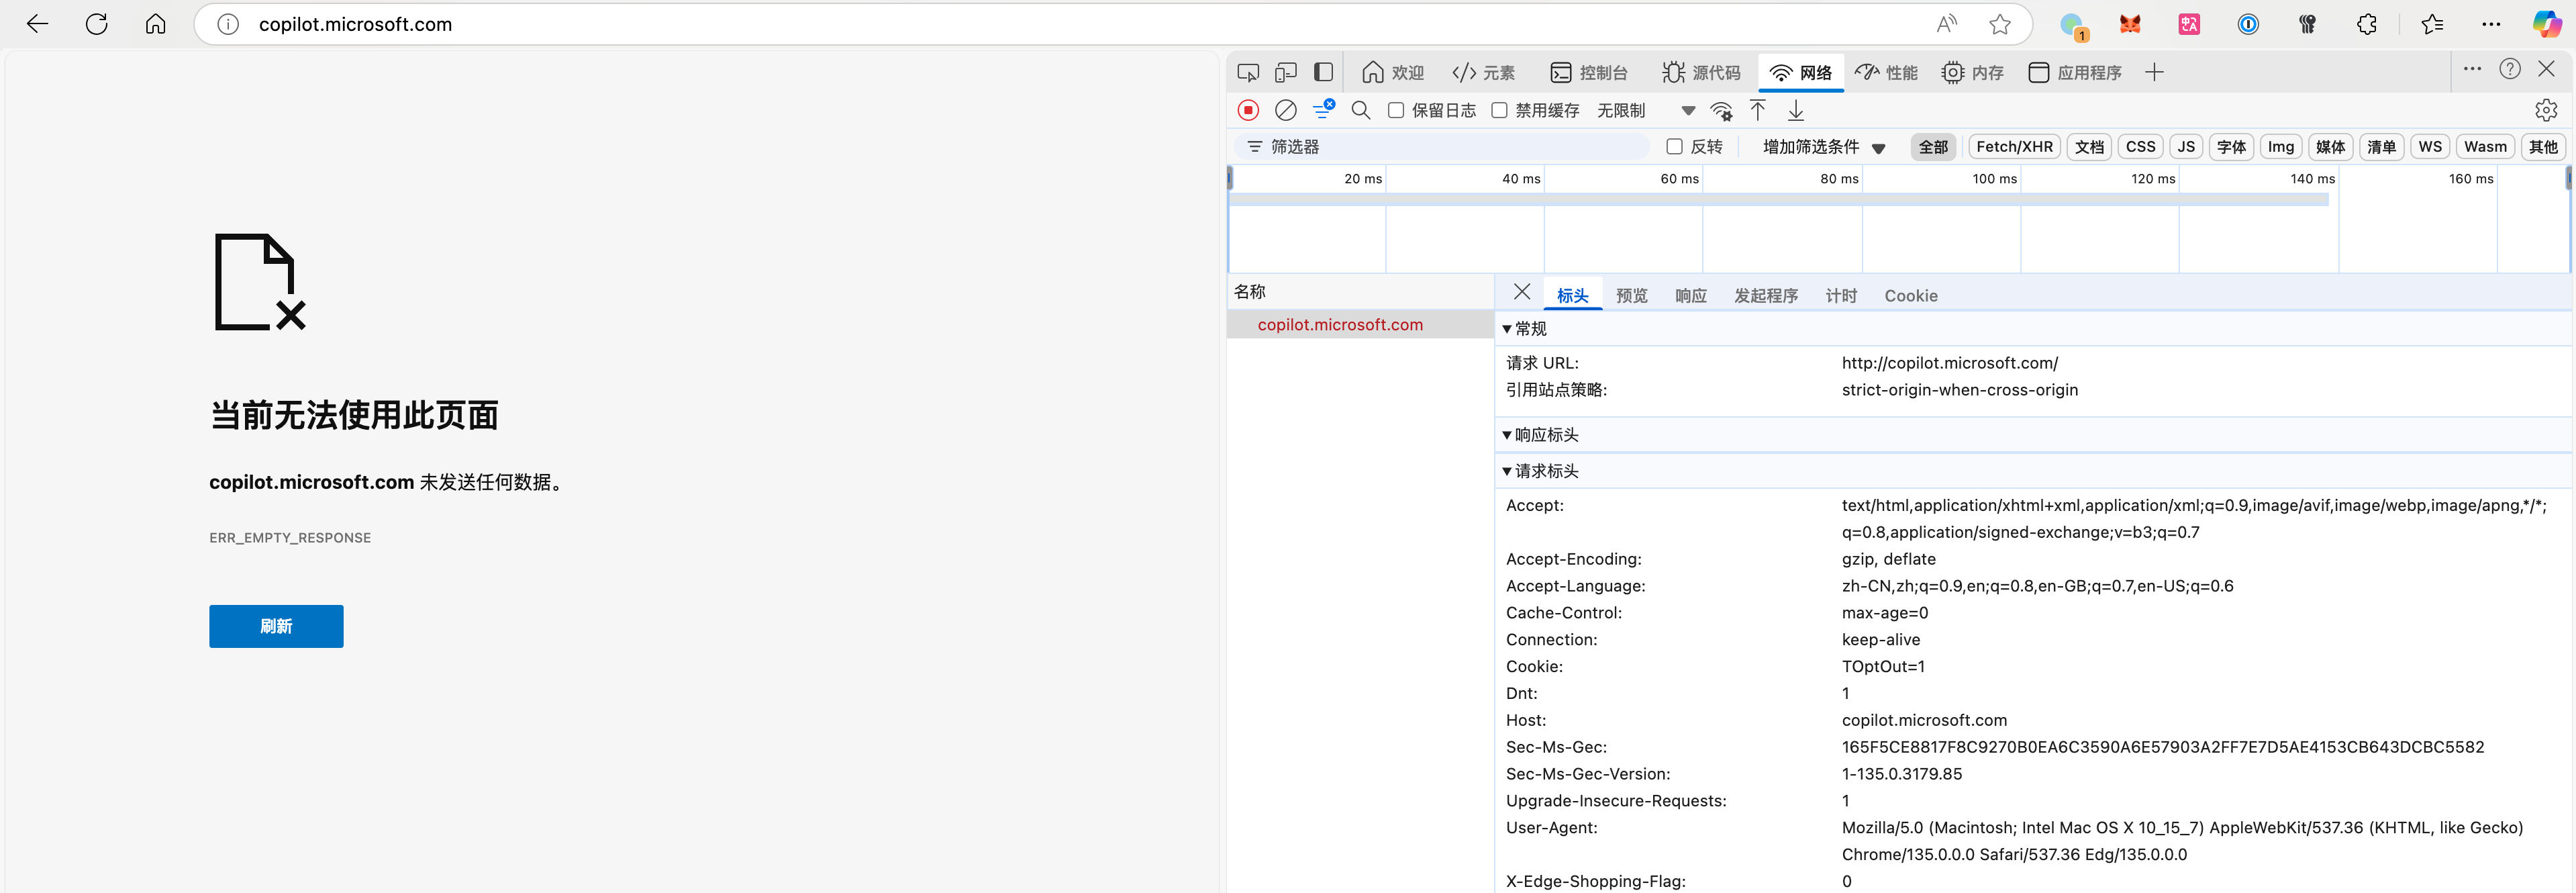This screenshot has height=893, width=2576.
Task: Toggle the DevTools activity bar sidebar icon
Action: click(x=1323, y=72)
